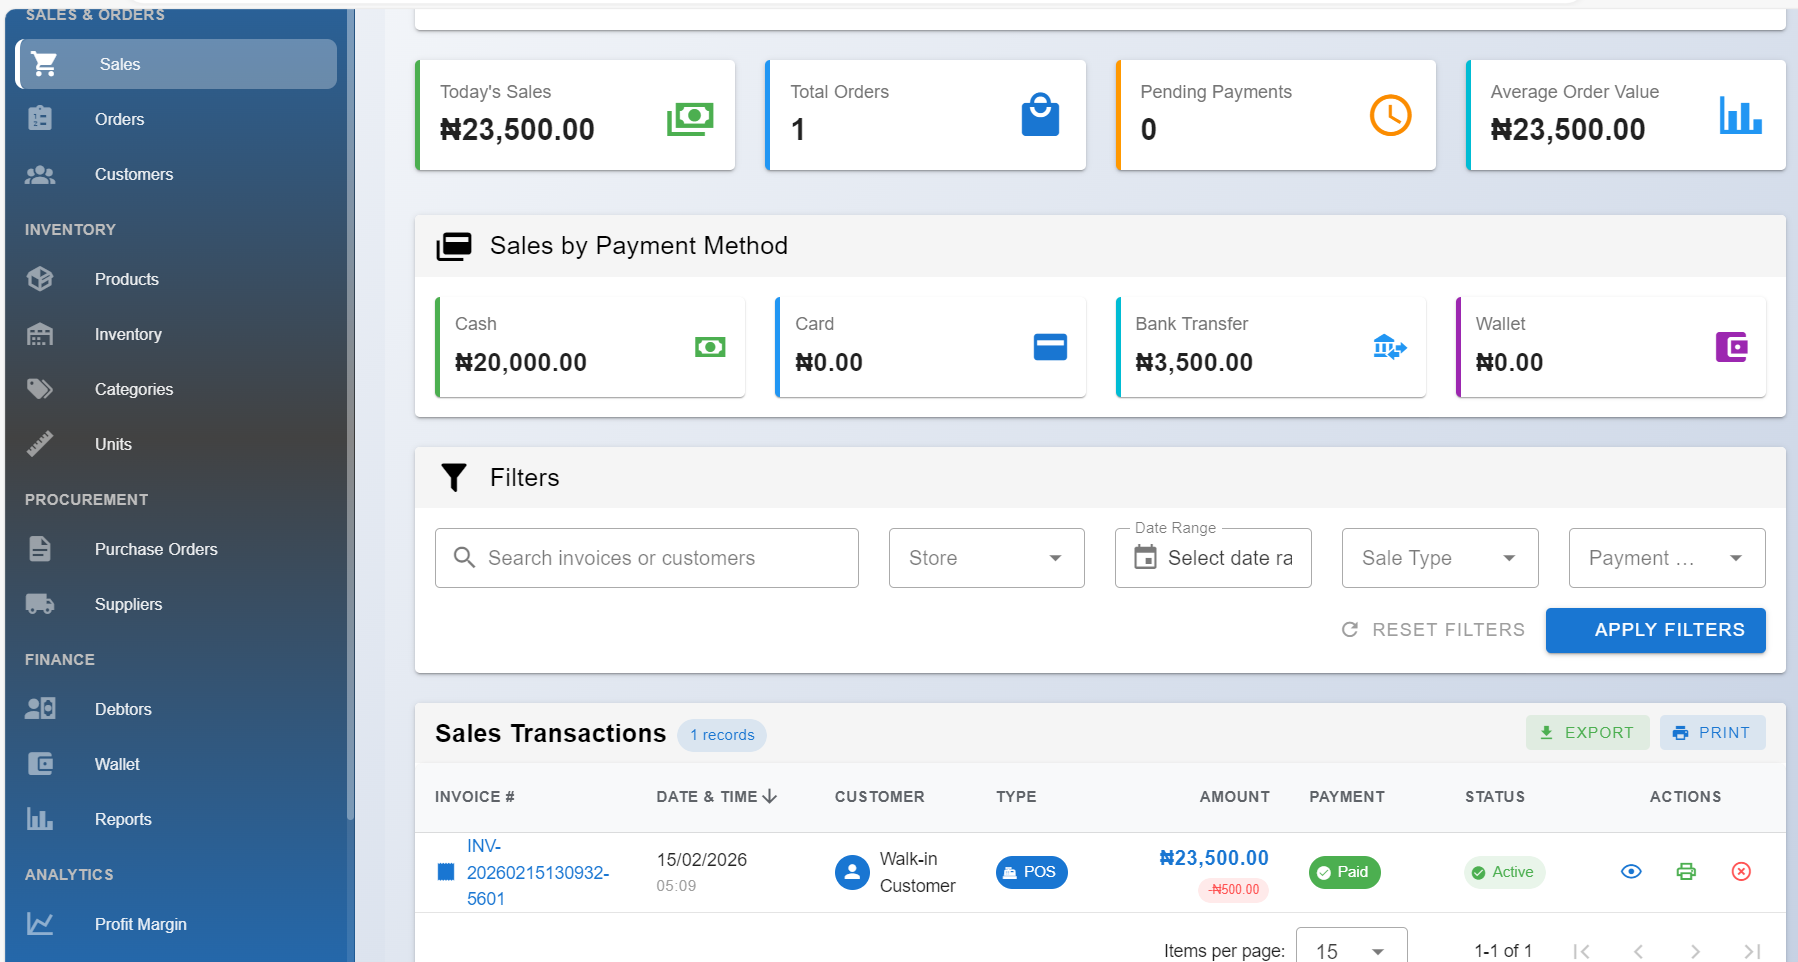The image size is (1798, 962).
Task: Open the Products box icon
Action: (x=40, y=279)
